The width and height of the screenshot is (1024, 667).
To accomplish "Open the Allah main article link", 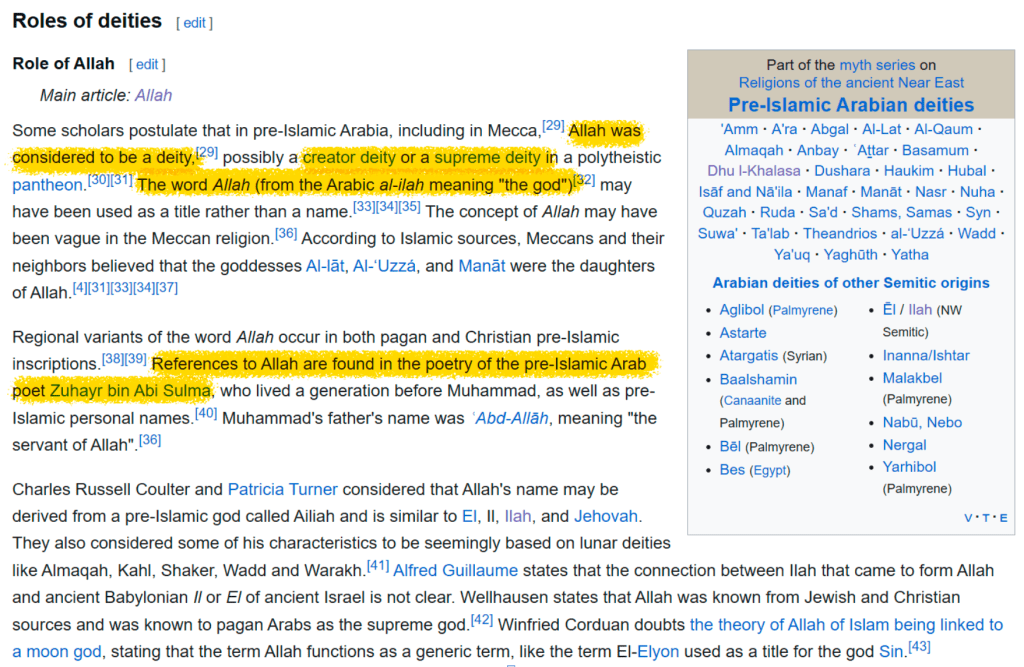I will click(x=153, y=95).
